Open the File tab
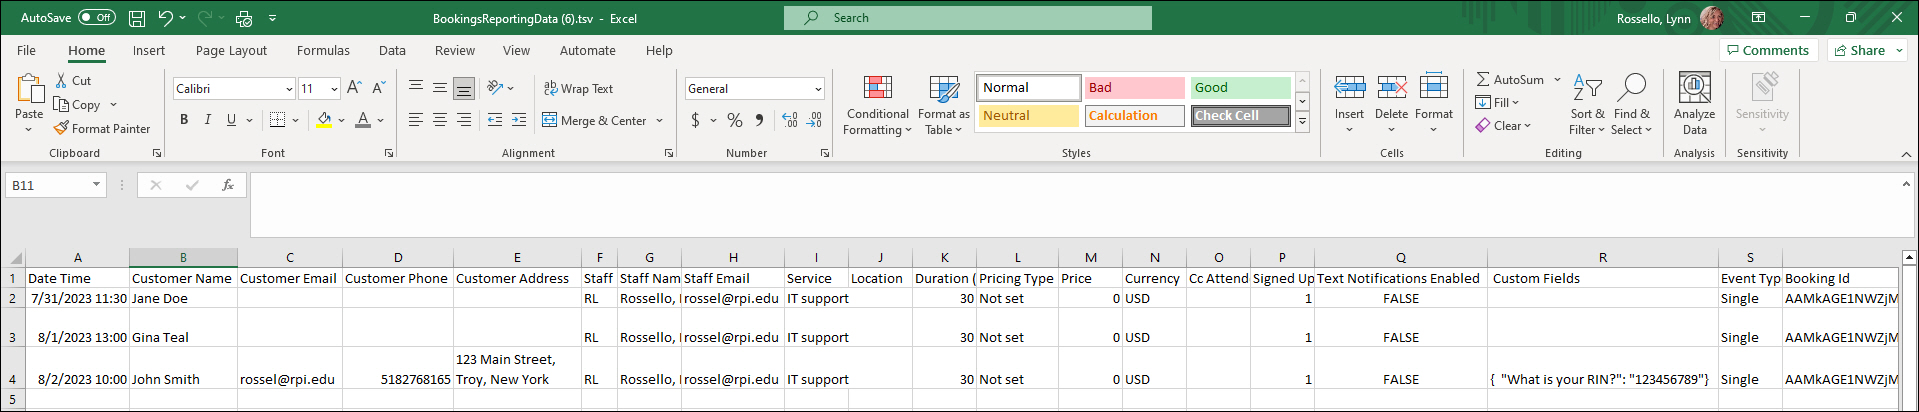 [x=26, y=50]
